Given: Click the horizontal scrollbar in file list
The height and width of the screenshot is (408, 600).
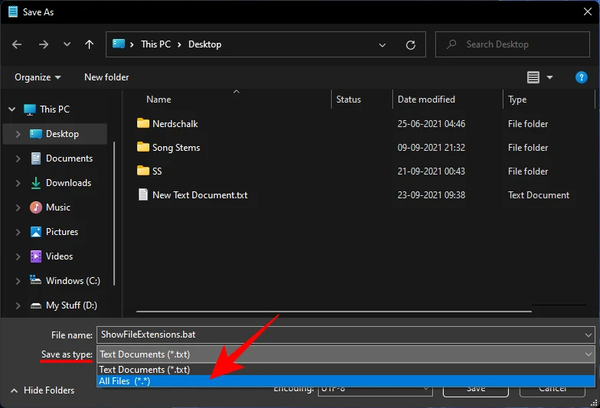Looking at the screenshot, I should [334, 312].
